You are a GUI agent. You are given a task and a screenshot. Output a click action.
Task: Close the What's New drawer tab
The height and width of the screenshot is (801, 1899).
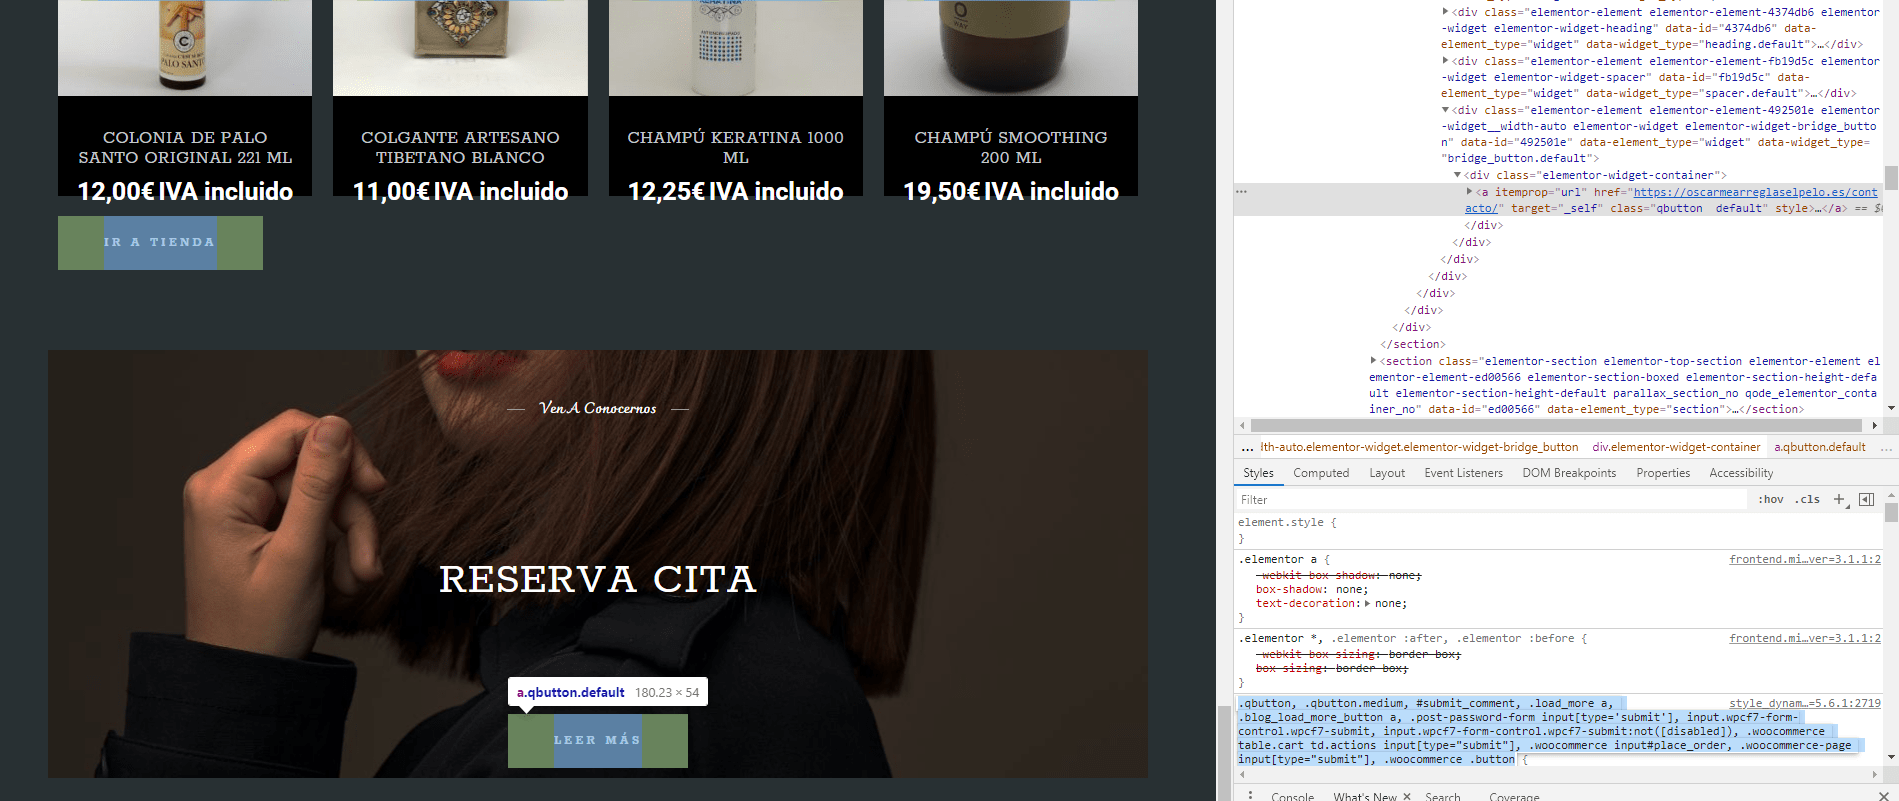1407,796
